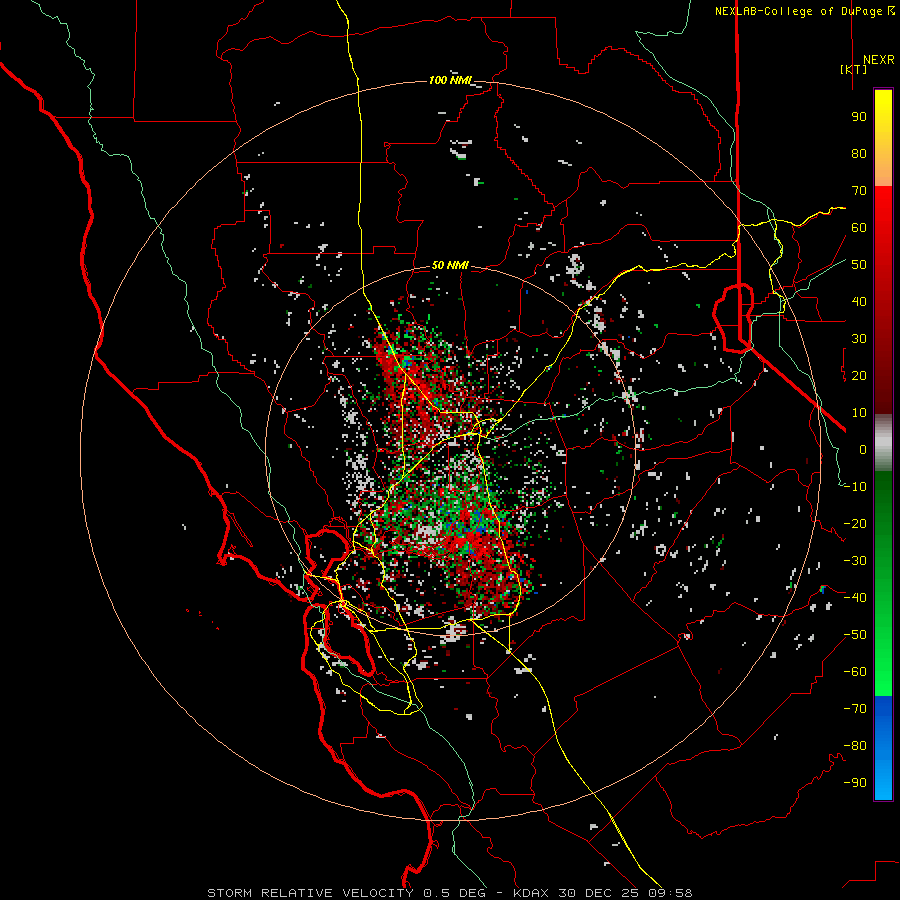
Task: Click the -10 value on the scale
Action: (x=855, y=487)
